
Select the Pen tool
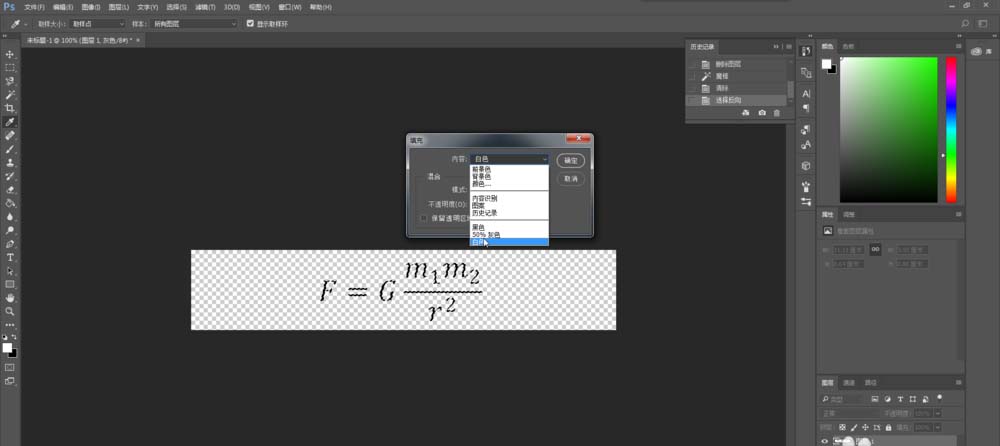click(10, 244)
